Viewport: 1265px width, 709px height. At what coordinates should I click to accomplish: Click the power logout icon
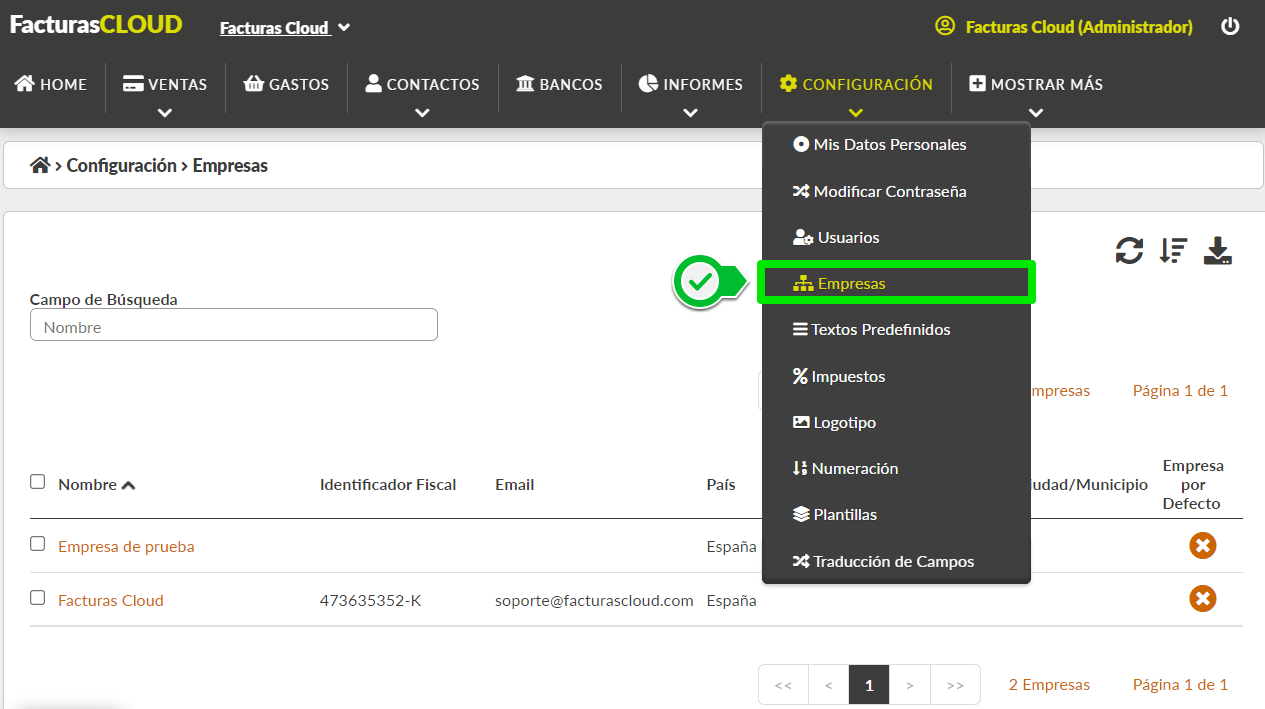[x=1230, y=27]
